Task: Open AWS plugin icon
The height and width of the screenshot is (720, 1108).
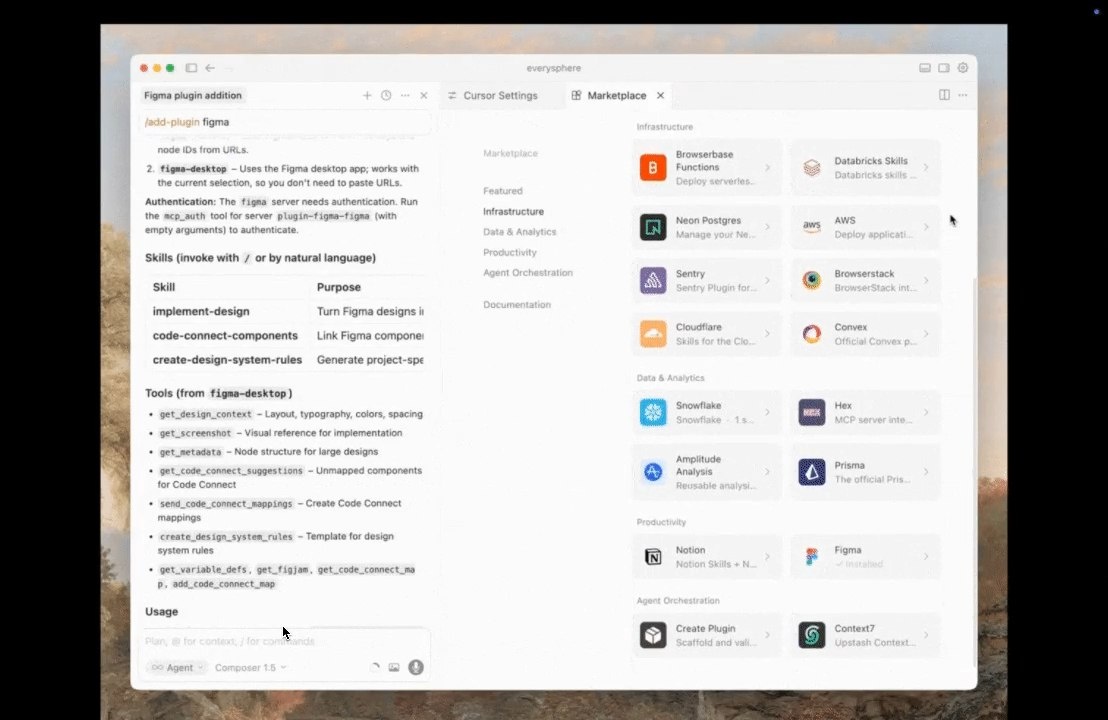Action: [812, 227]
